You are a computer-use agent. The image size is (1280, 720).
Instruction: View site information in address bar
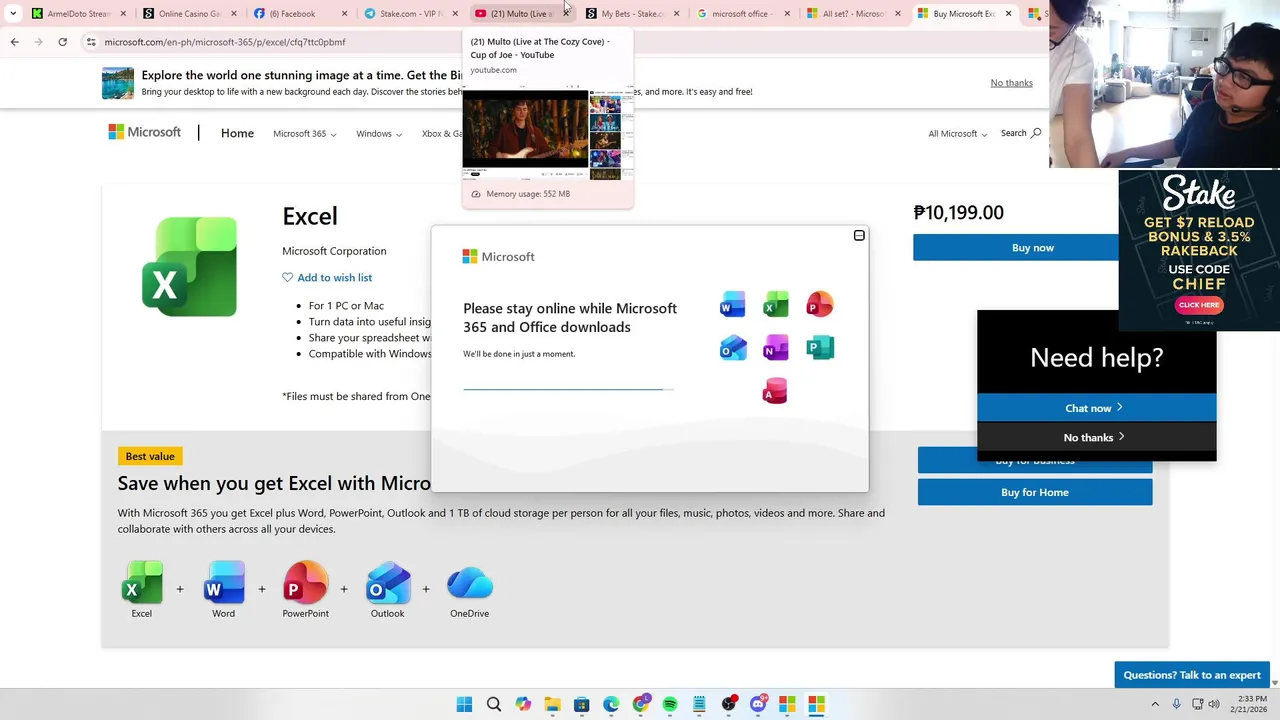point(91,42)
